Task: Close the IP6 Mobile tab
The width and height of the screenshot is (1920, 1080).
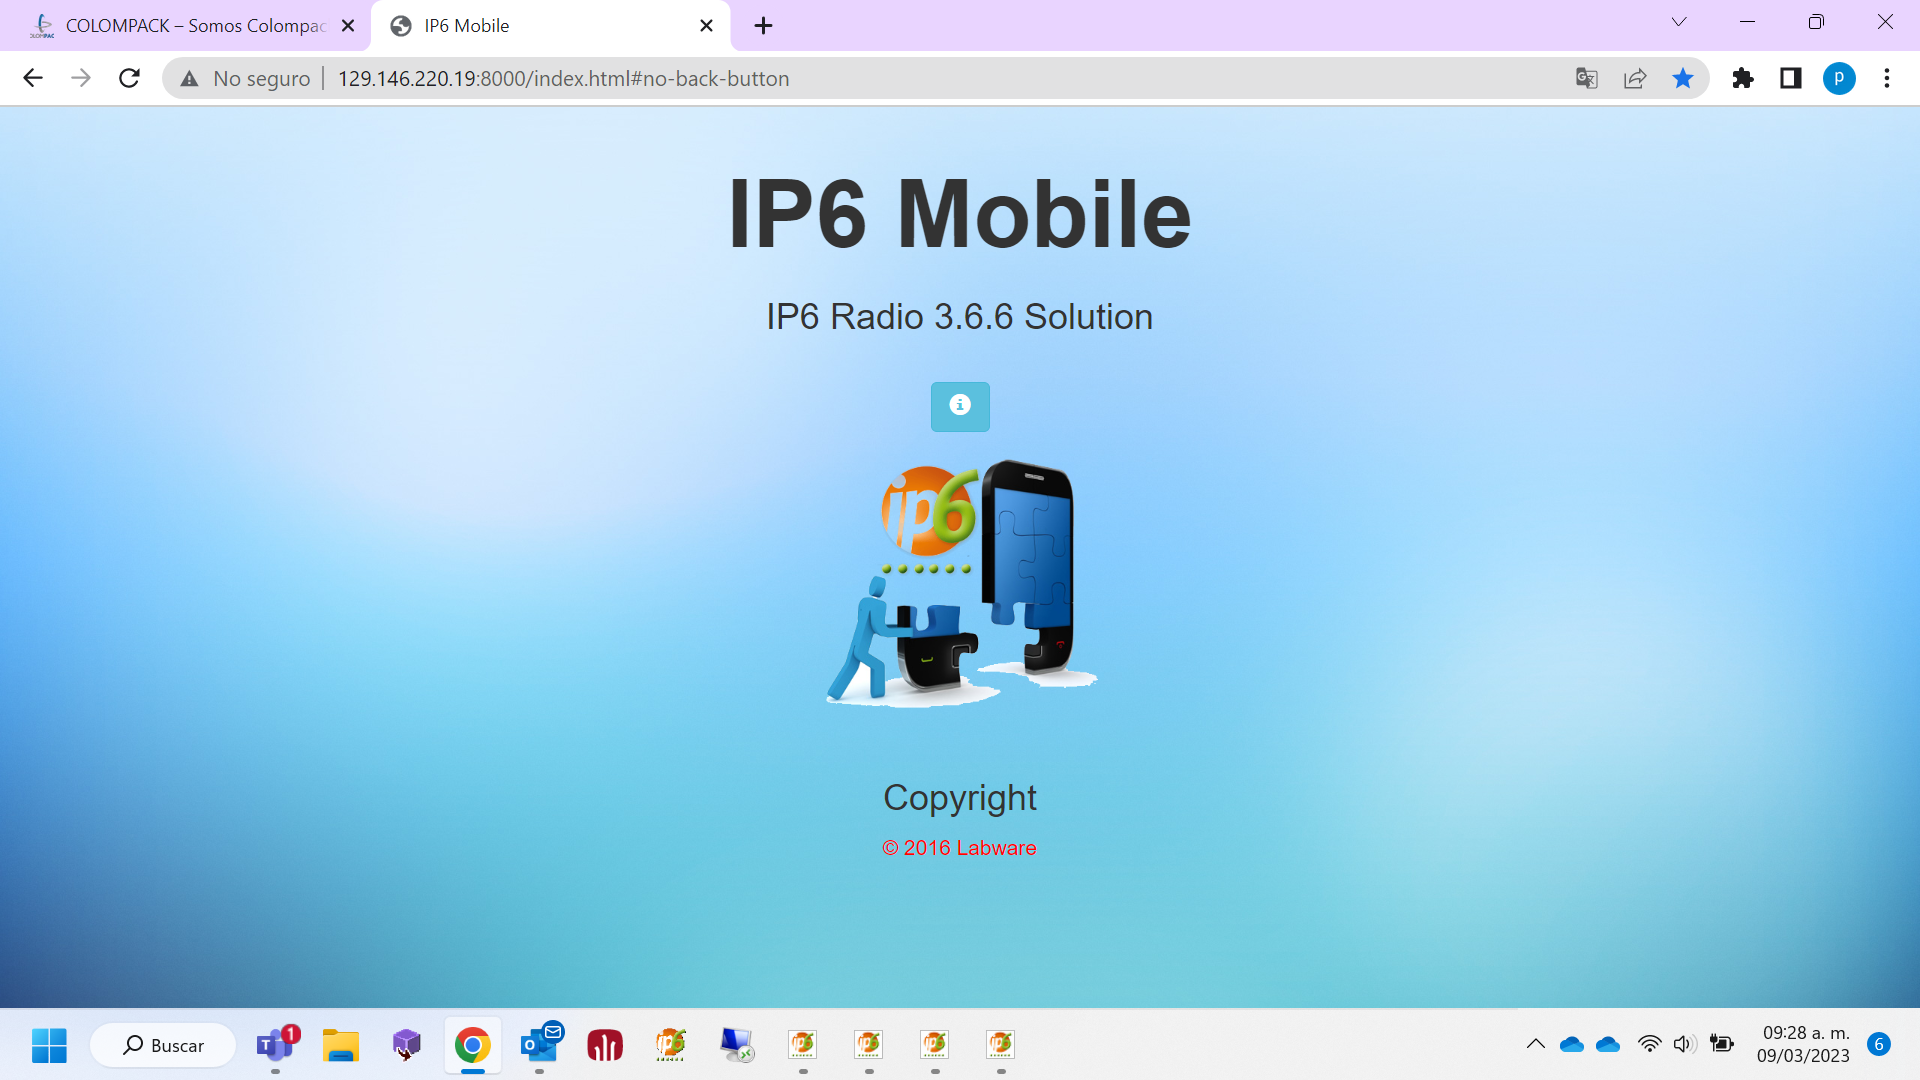Action: click(706, 26)
